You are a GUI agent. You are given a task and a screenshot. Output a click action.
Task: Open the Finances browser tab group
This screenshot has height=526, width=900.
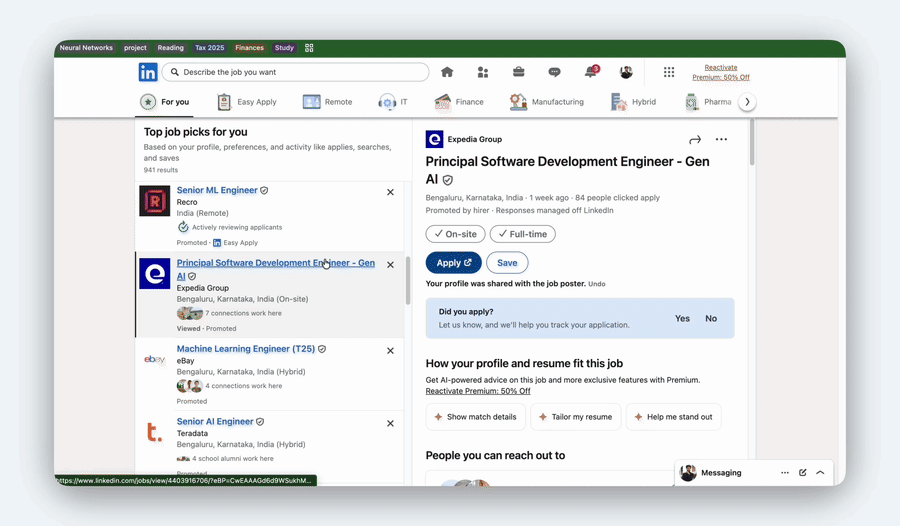[x=249, y=48]
